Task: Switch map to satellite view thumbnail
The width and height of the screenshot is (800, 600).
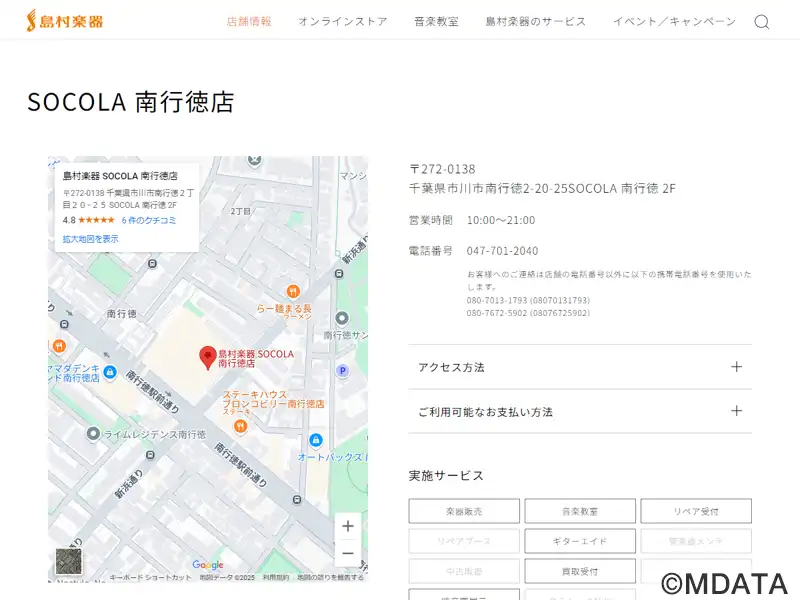Action: coord(68,561)
